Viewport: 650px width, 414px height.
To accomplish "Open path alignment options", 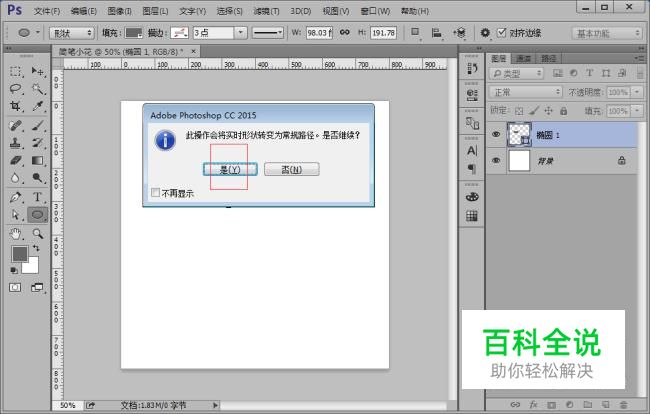I will coord(436,33).
